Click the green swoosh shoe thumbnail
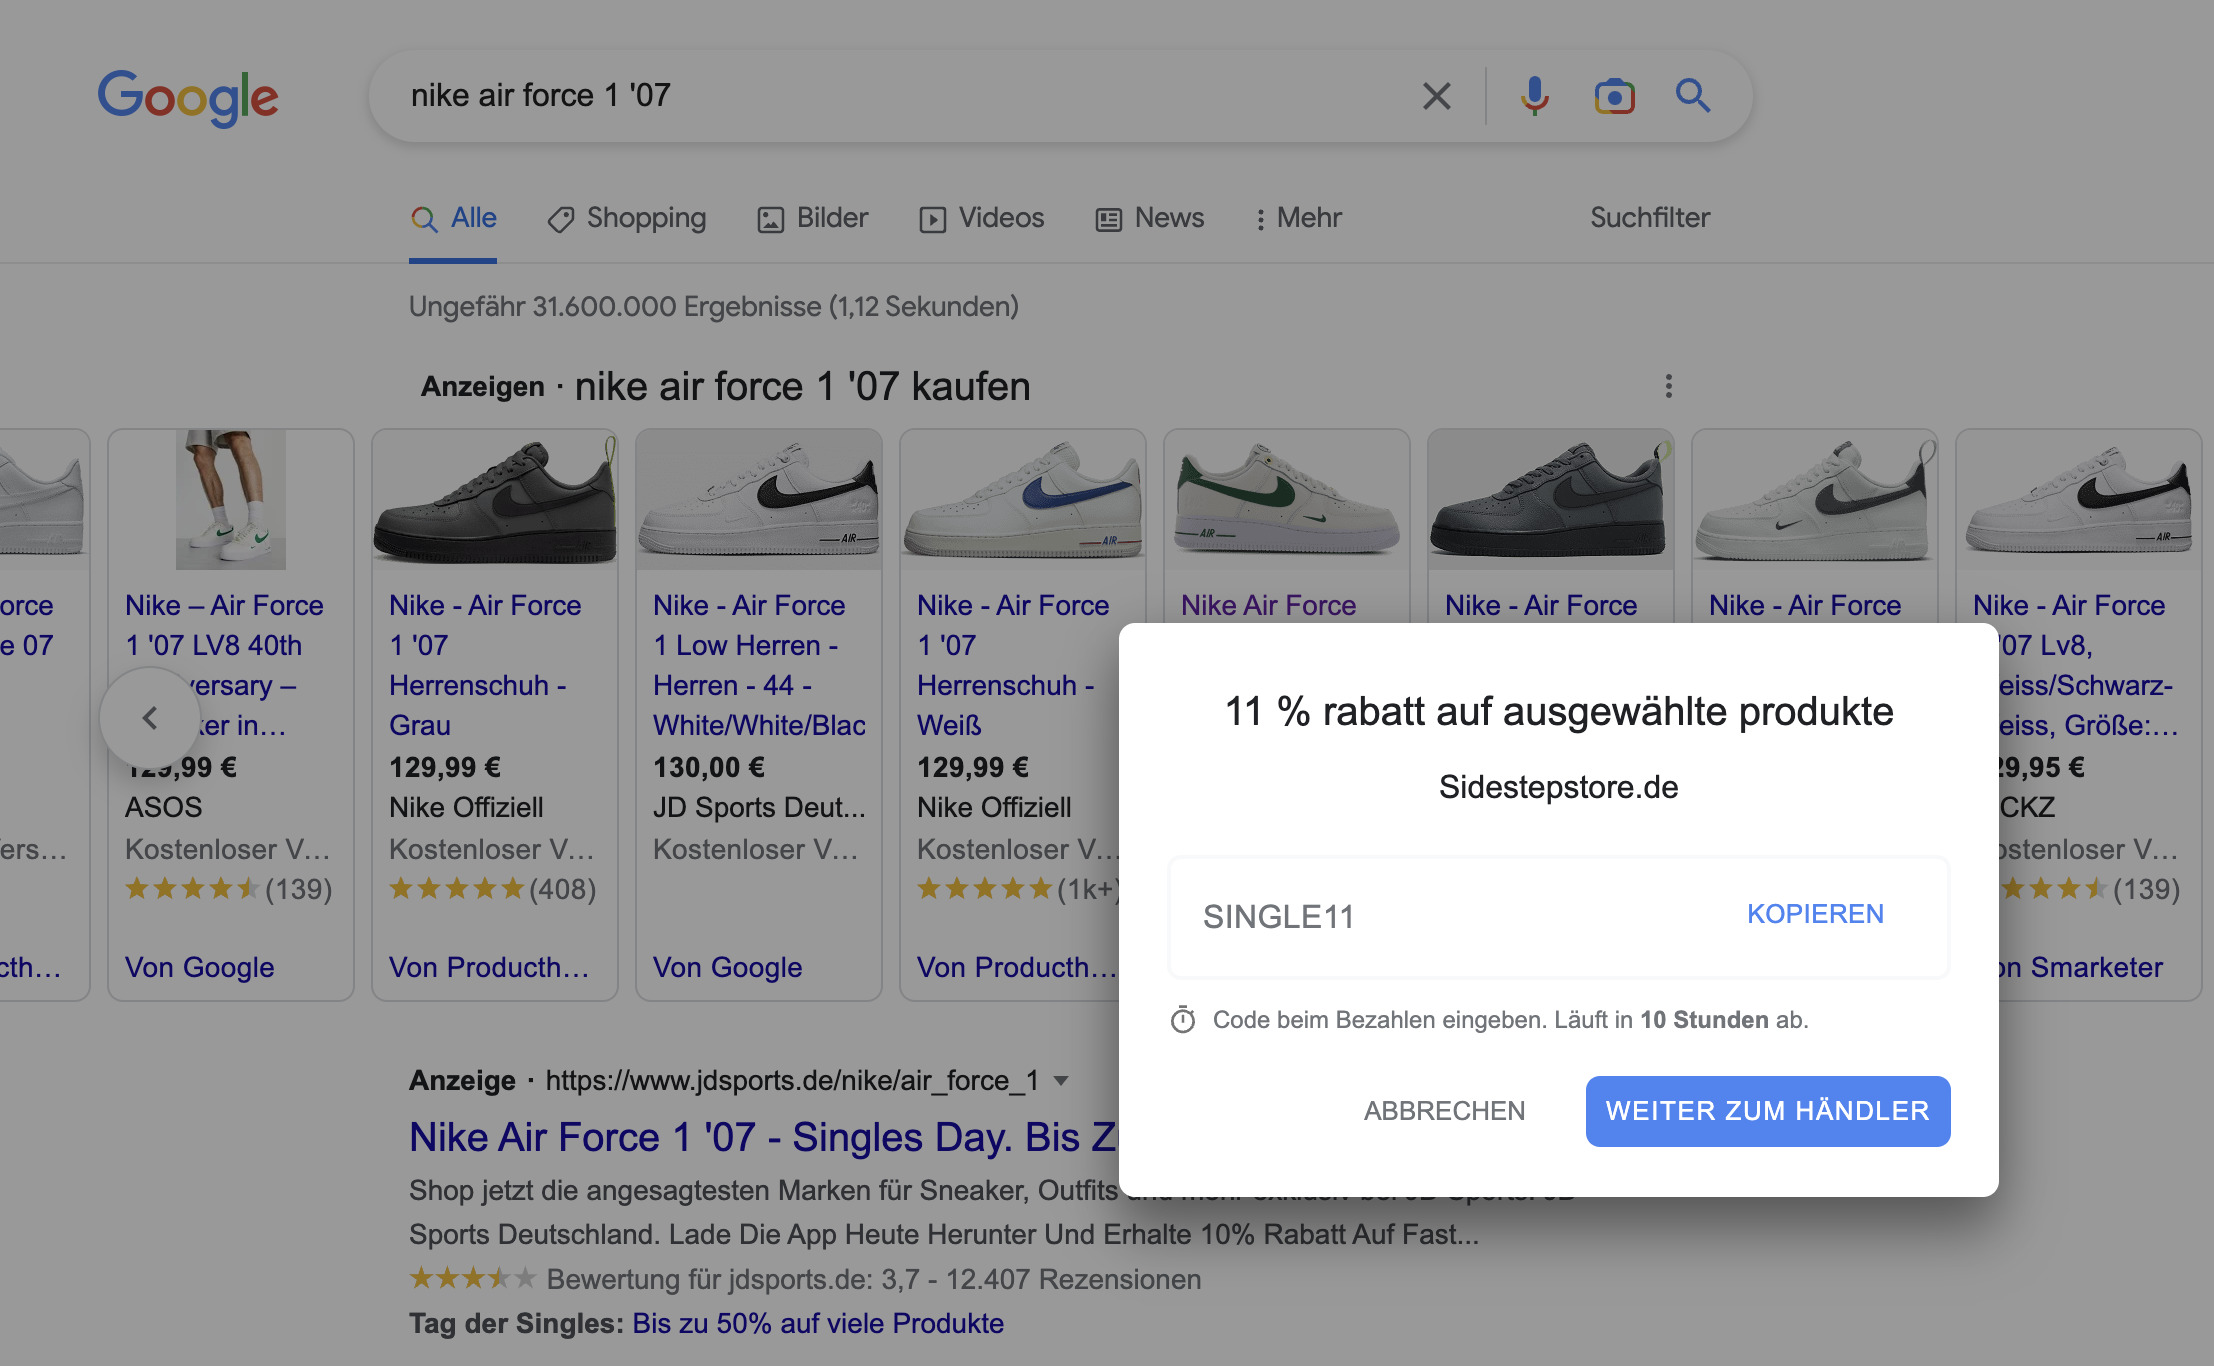This screenshot has width=2214, height=1366. (x=1287, y=500)
